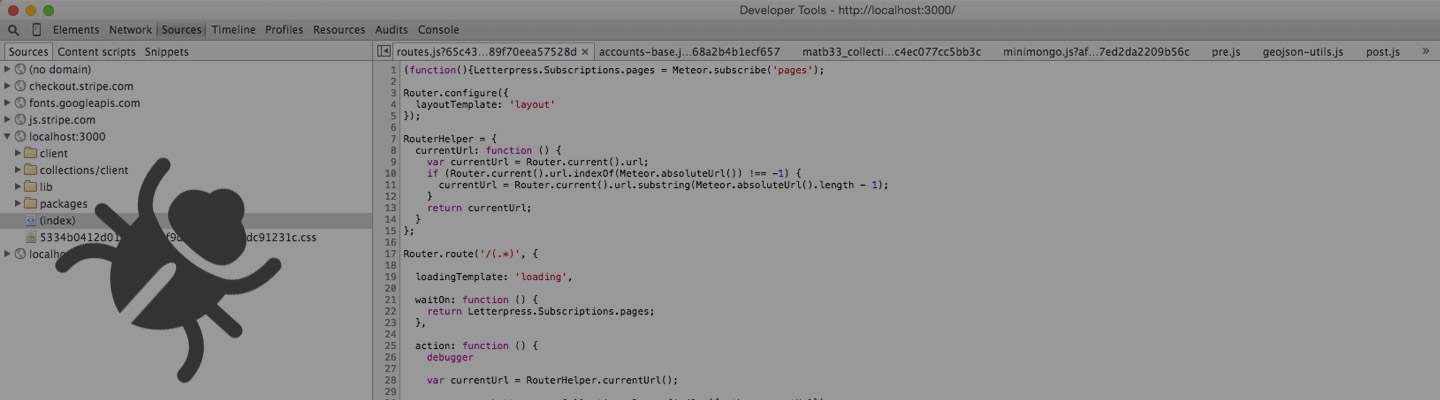Open the matb33_collecti… editor tab
The height and width of the screenshot is (400, 1440).
pyautogui.click(x=891, y=52)
